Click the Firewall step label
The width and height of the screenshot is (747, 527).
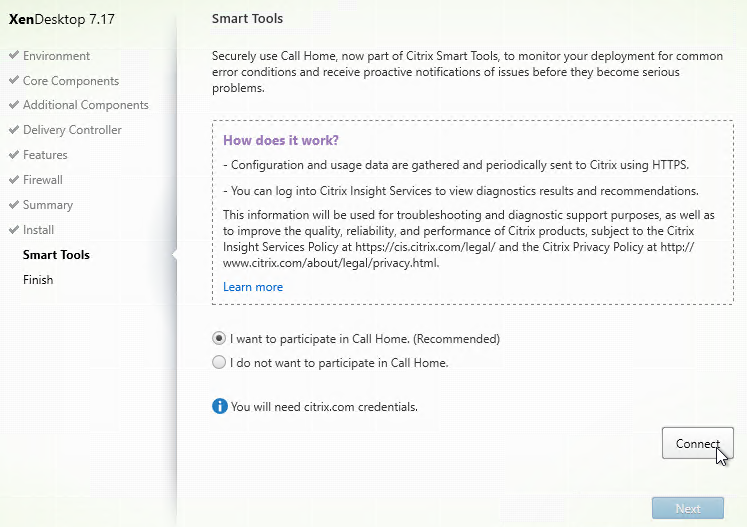[x=43, y=180]
